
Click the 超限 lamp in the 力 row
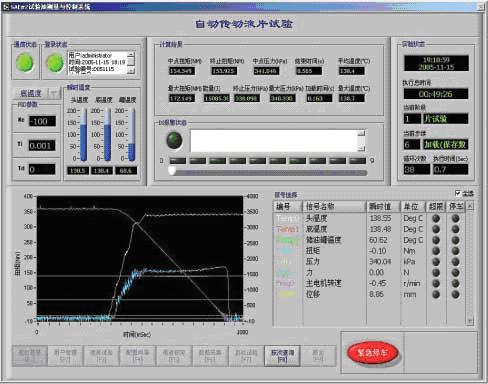pos(436,273)
